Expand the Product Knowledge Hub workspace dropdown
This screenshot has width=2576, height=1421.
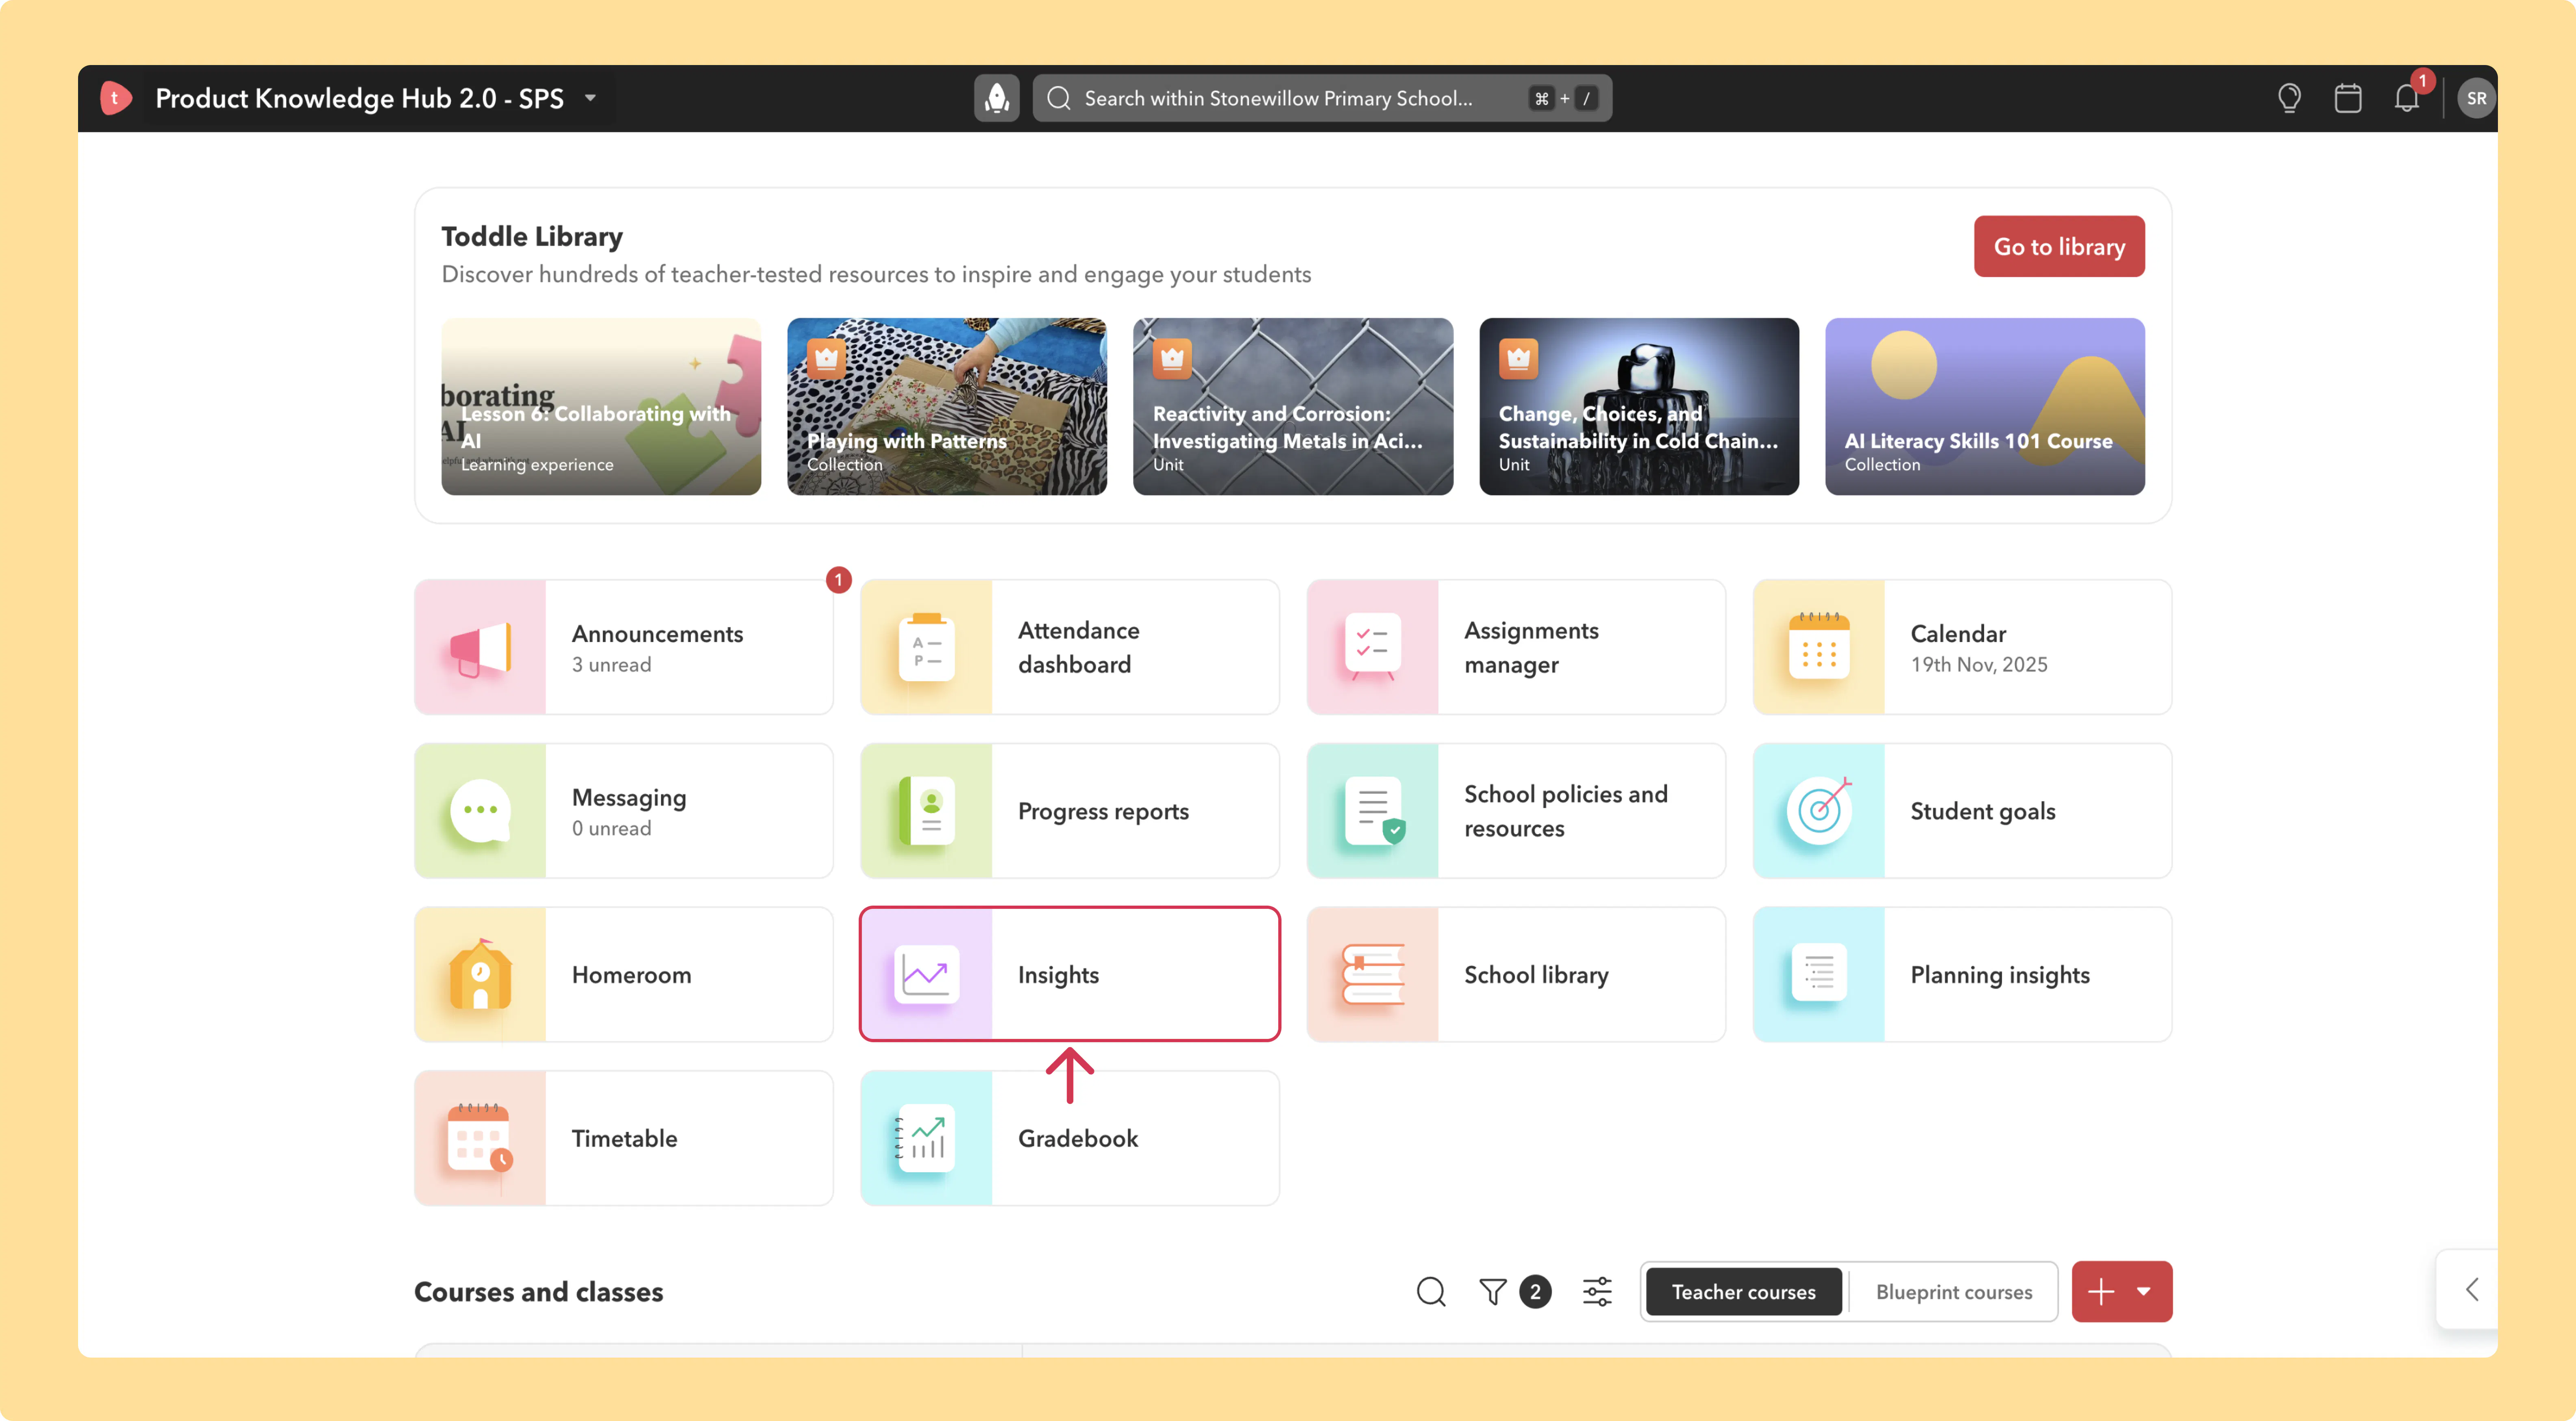(x=590, y=98)
